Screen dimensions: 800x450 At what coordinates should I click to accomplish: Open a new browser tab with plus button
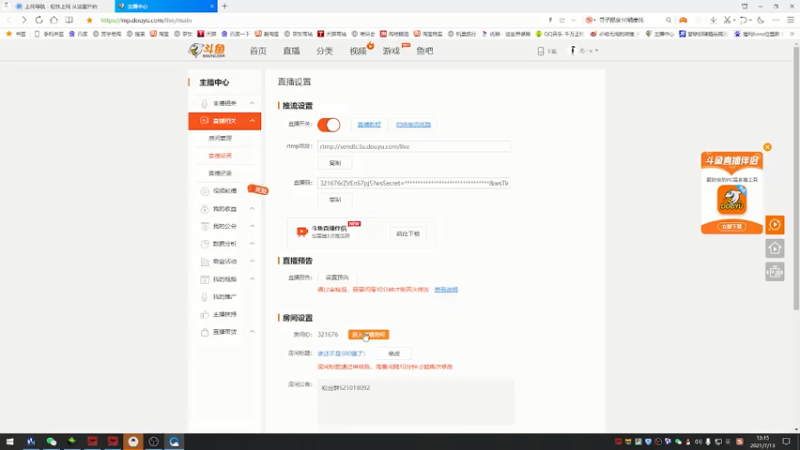click(224, 6)
